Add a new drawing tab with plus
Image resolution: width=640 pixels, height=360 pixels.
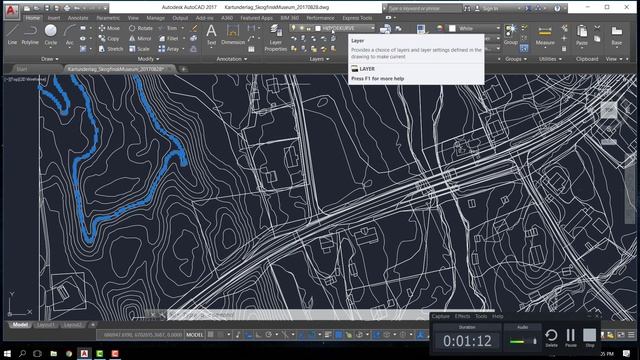coord(184,69)
